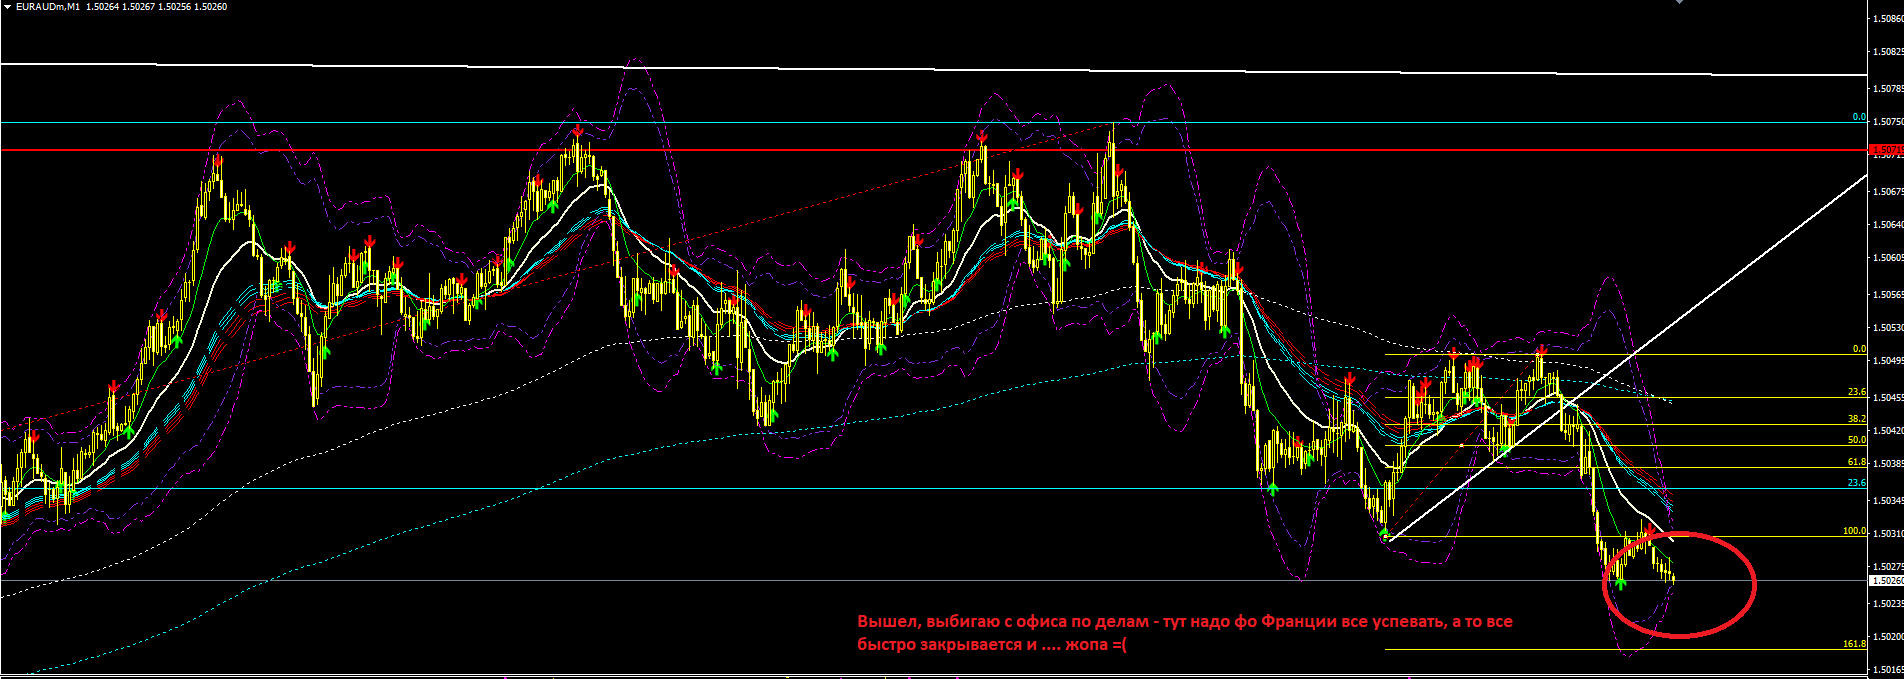This screenshot has height=679, width=1904.
Task: Select the thick red horizontal line
Action: point(933,151)
